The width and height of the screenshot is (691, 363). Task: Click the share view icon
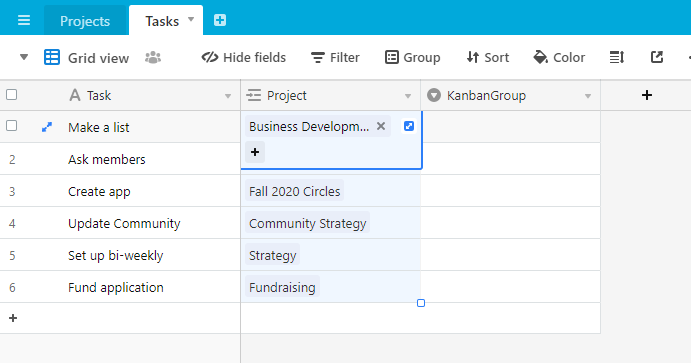click(657, 57)
